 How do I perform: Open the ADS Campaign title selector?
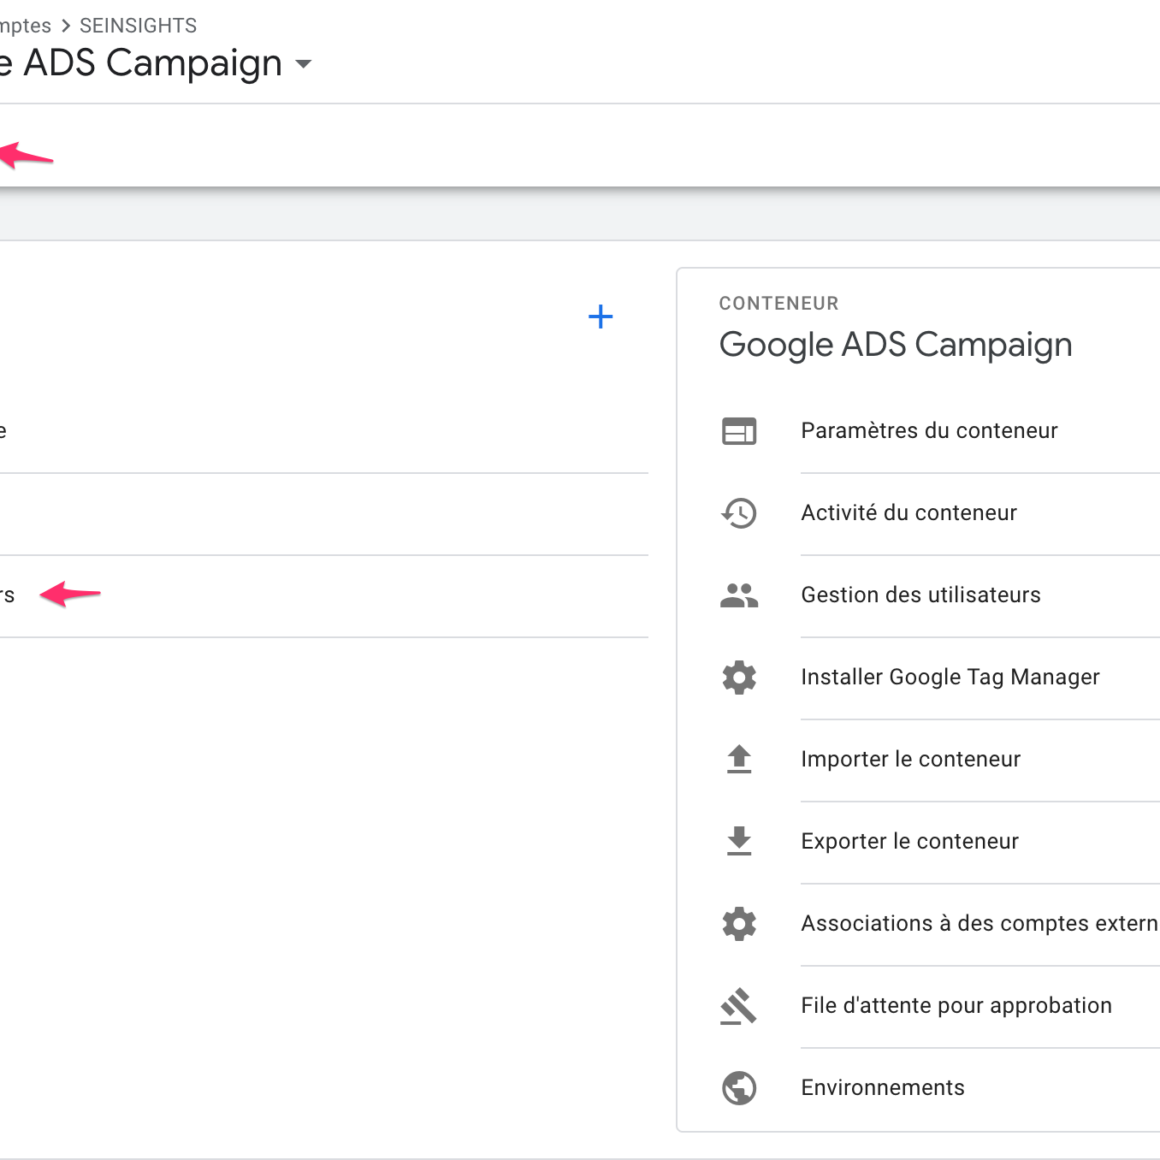(x=150, y=63)
